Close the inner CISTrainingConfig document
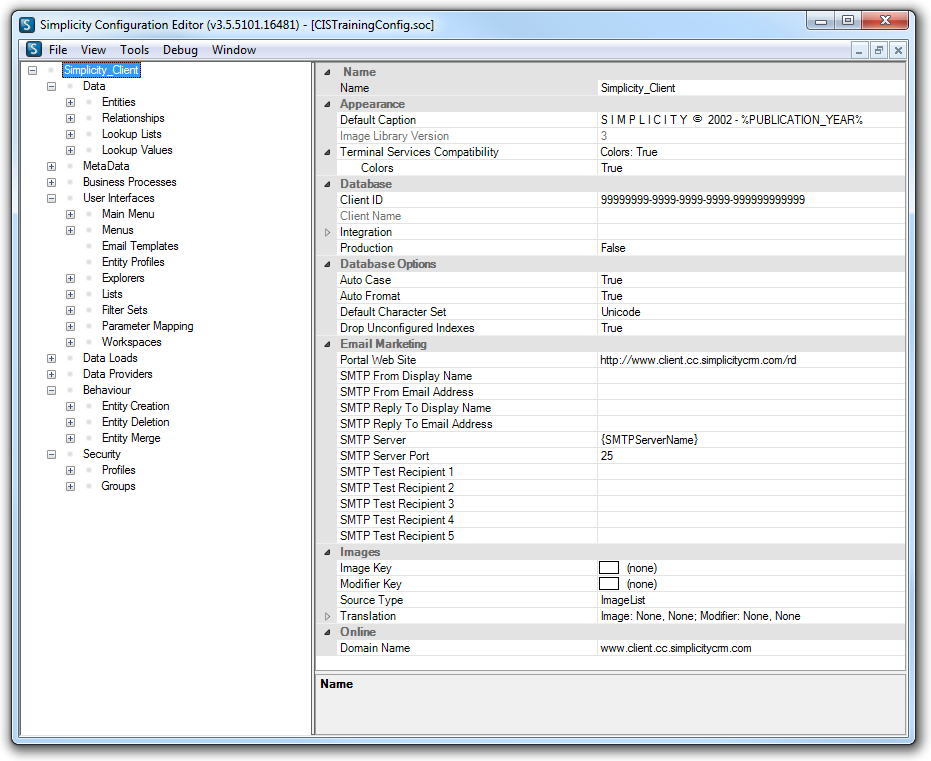Viewport: 931px width, 761px height. (898, 50)
